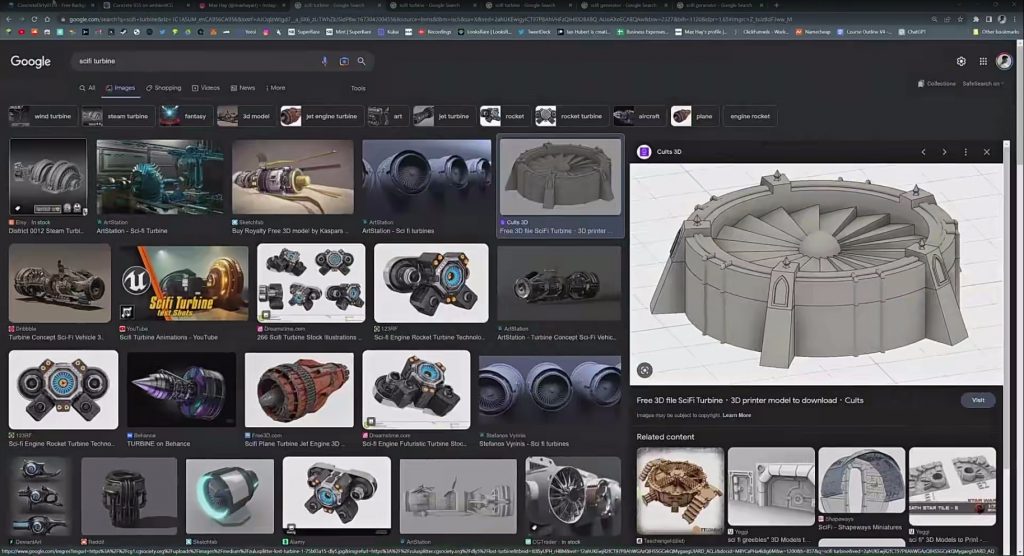Open three-dot options in preview panel

965,152
